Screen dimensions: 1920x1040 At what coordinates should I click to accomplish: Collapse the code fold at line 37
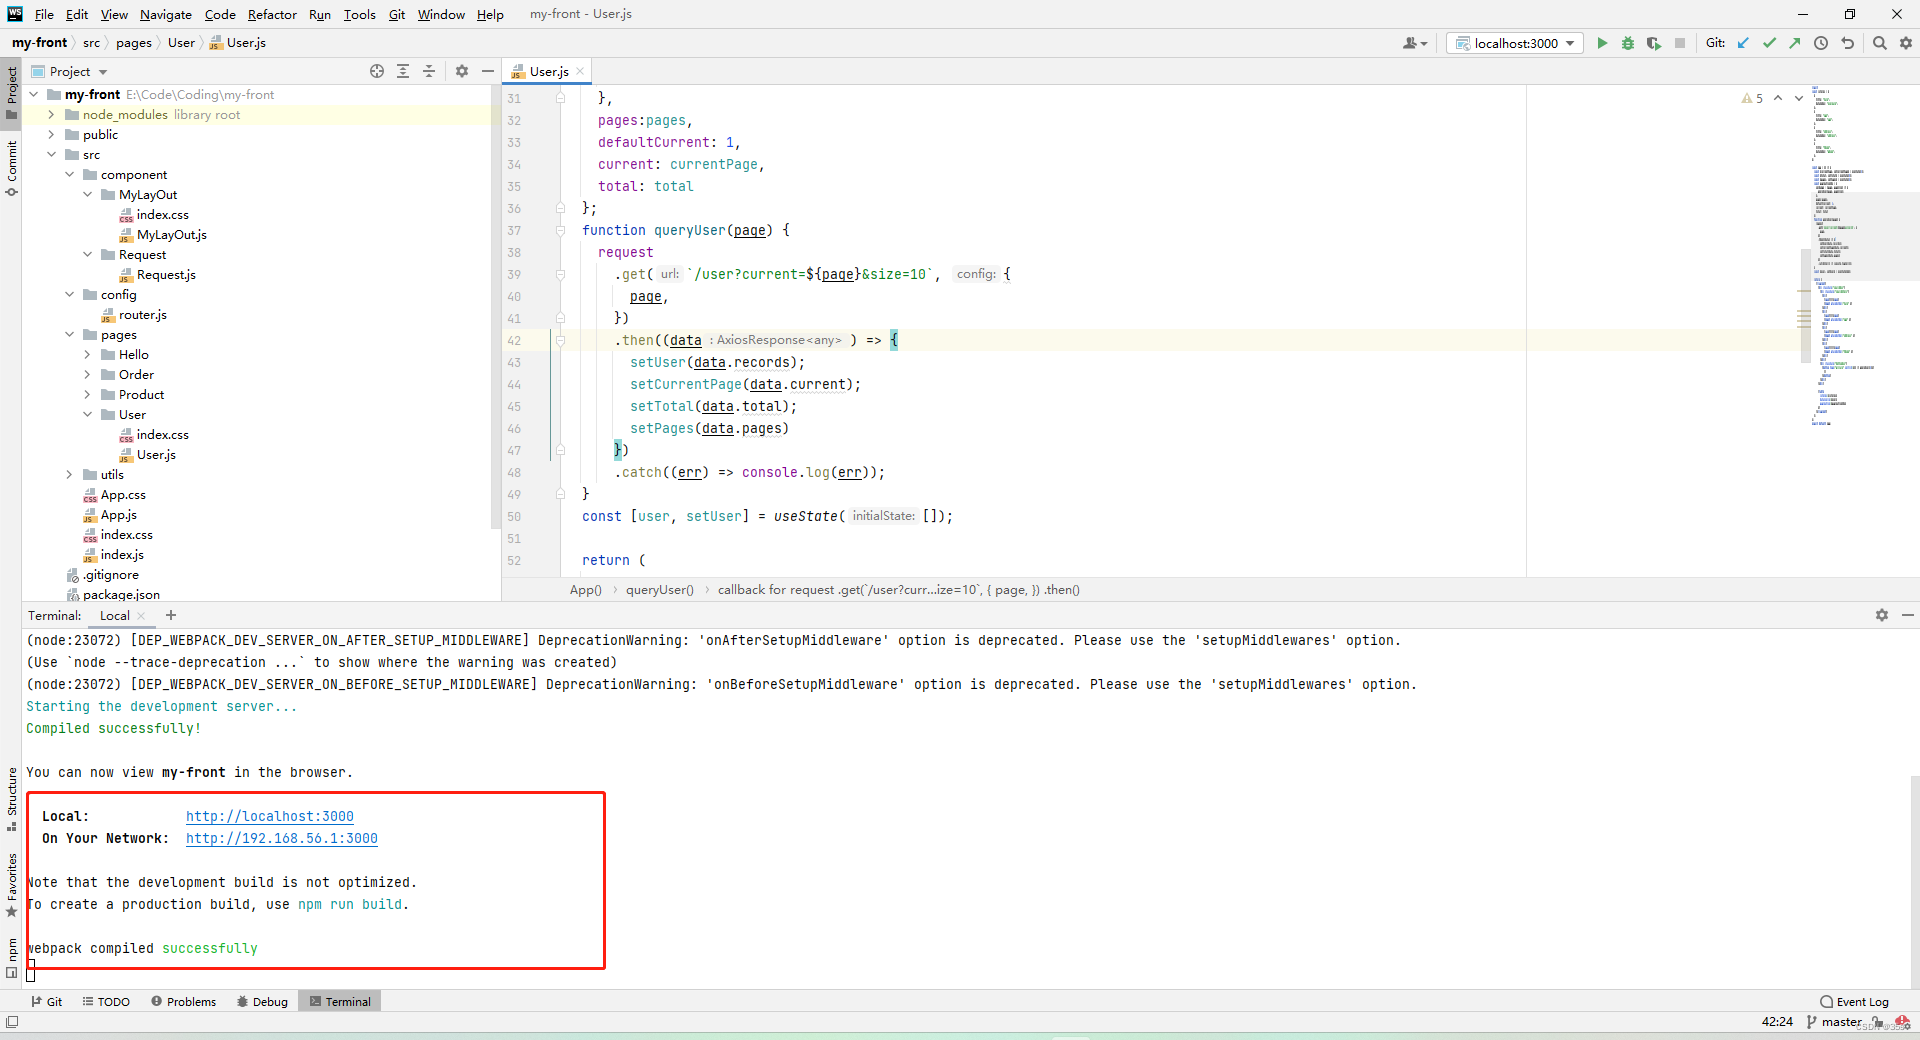tap(560, 231)
